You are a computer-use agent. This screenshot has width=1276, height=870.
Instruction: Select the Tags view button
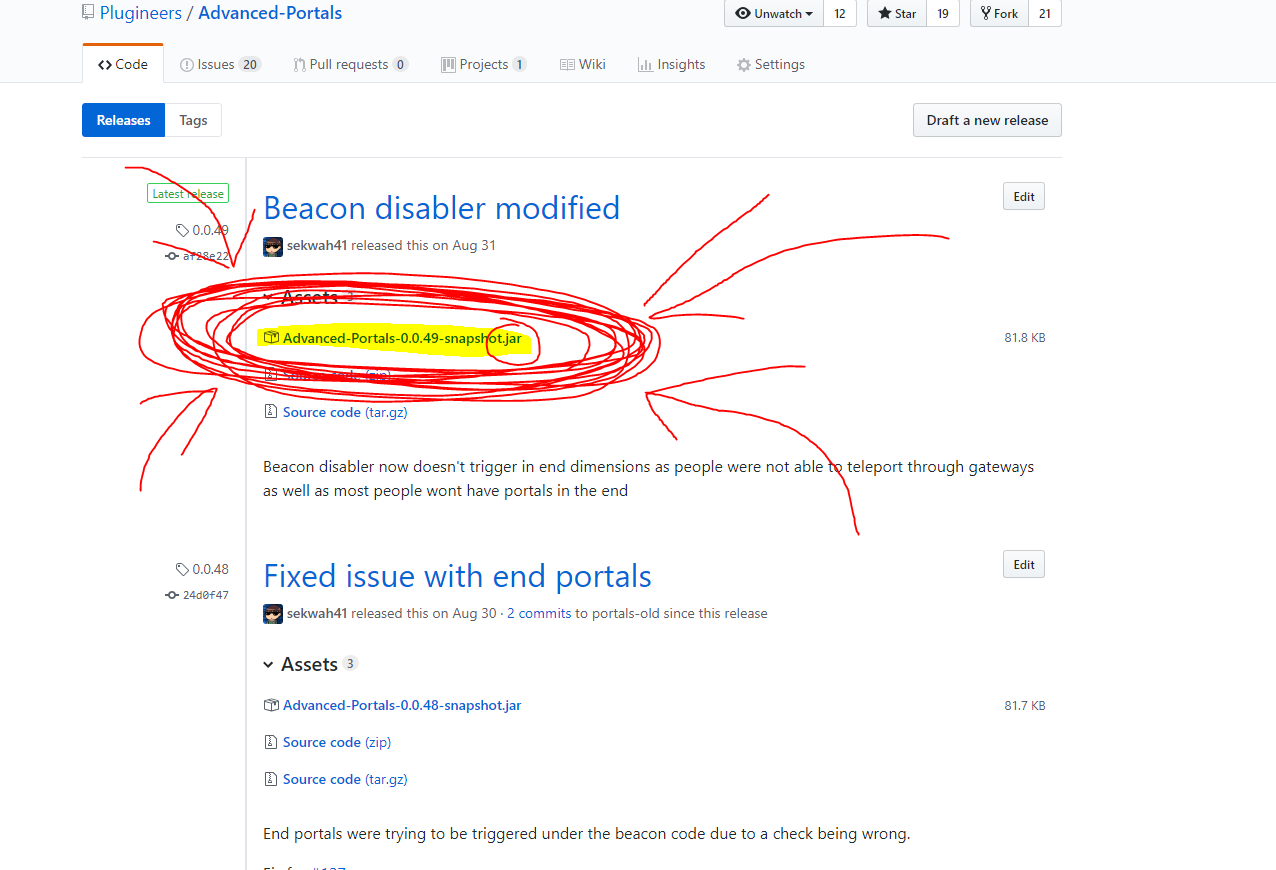tap(193, 120)
